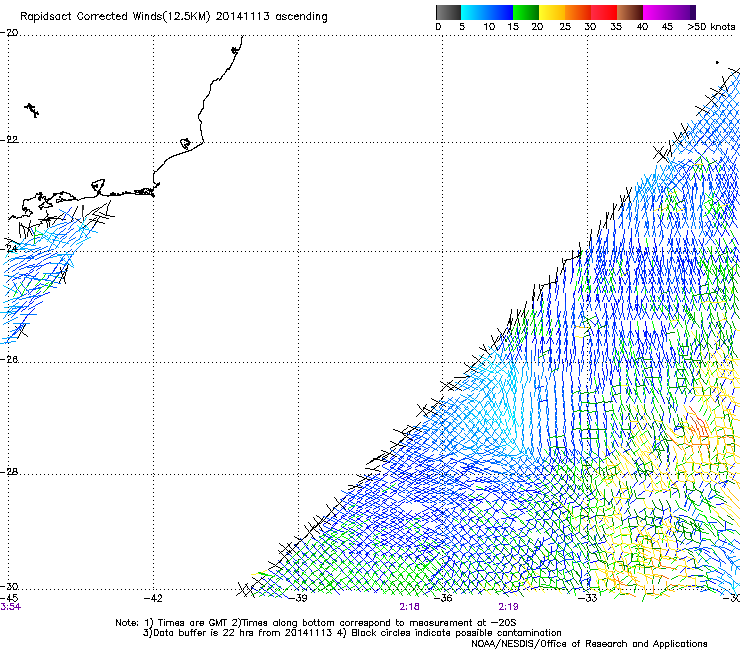
Task: Click the '-26' latitude label
Action: [9, 360]
